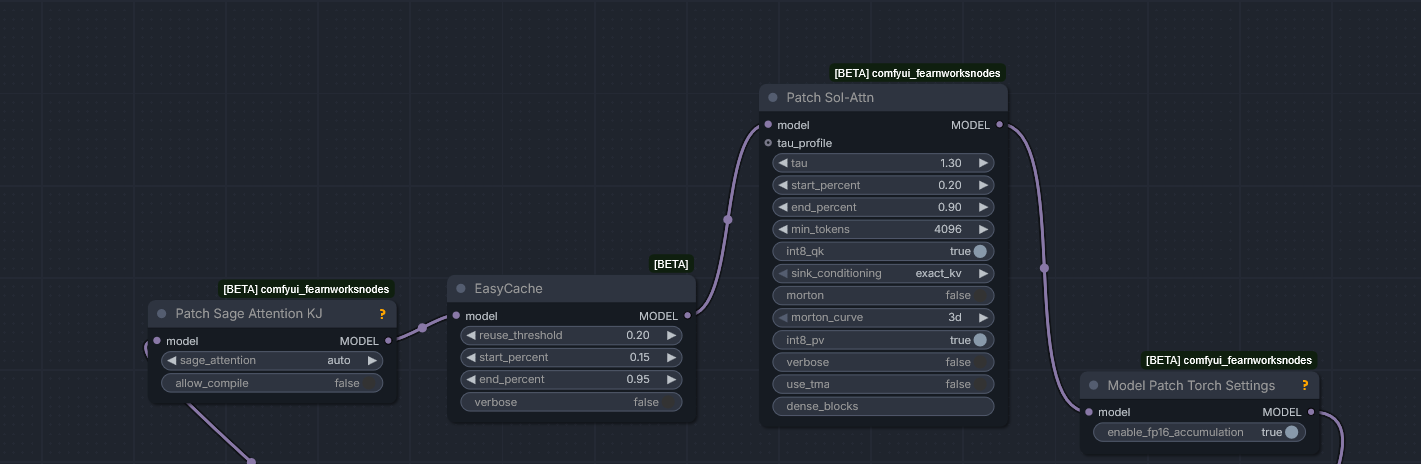Click the Patch Sage Attention model input socket
Viewport: 1421px width, 464px height.
click(x=156, y=340)
